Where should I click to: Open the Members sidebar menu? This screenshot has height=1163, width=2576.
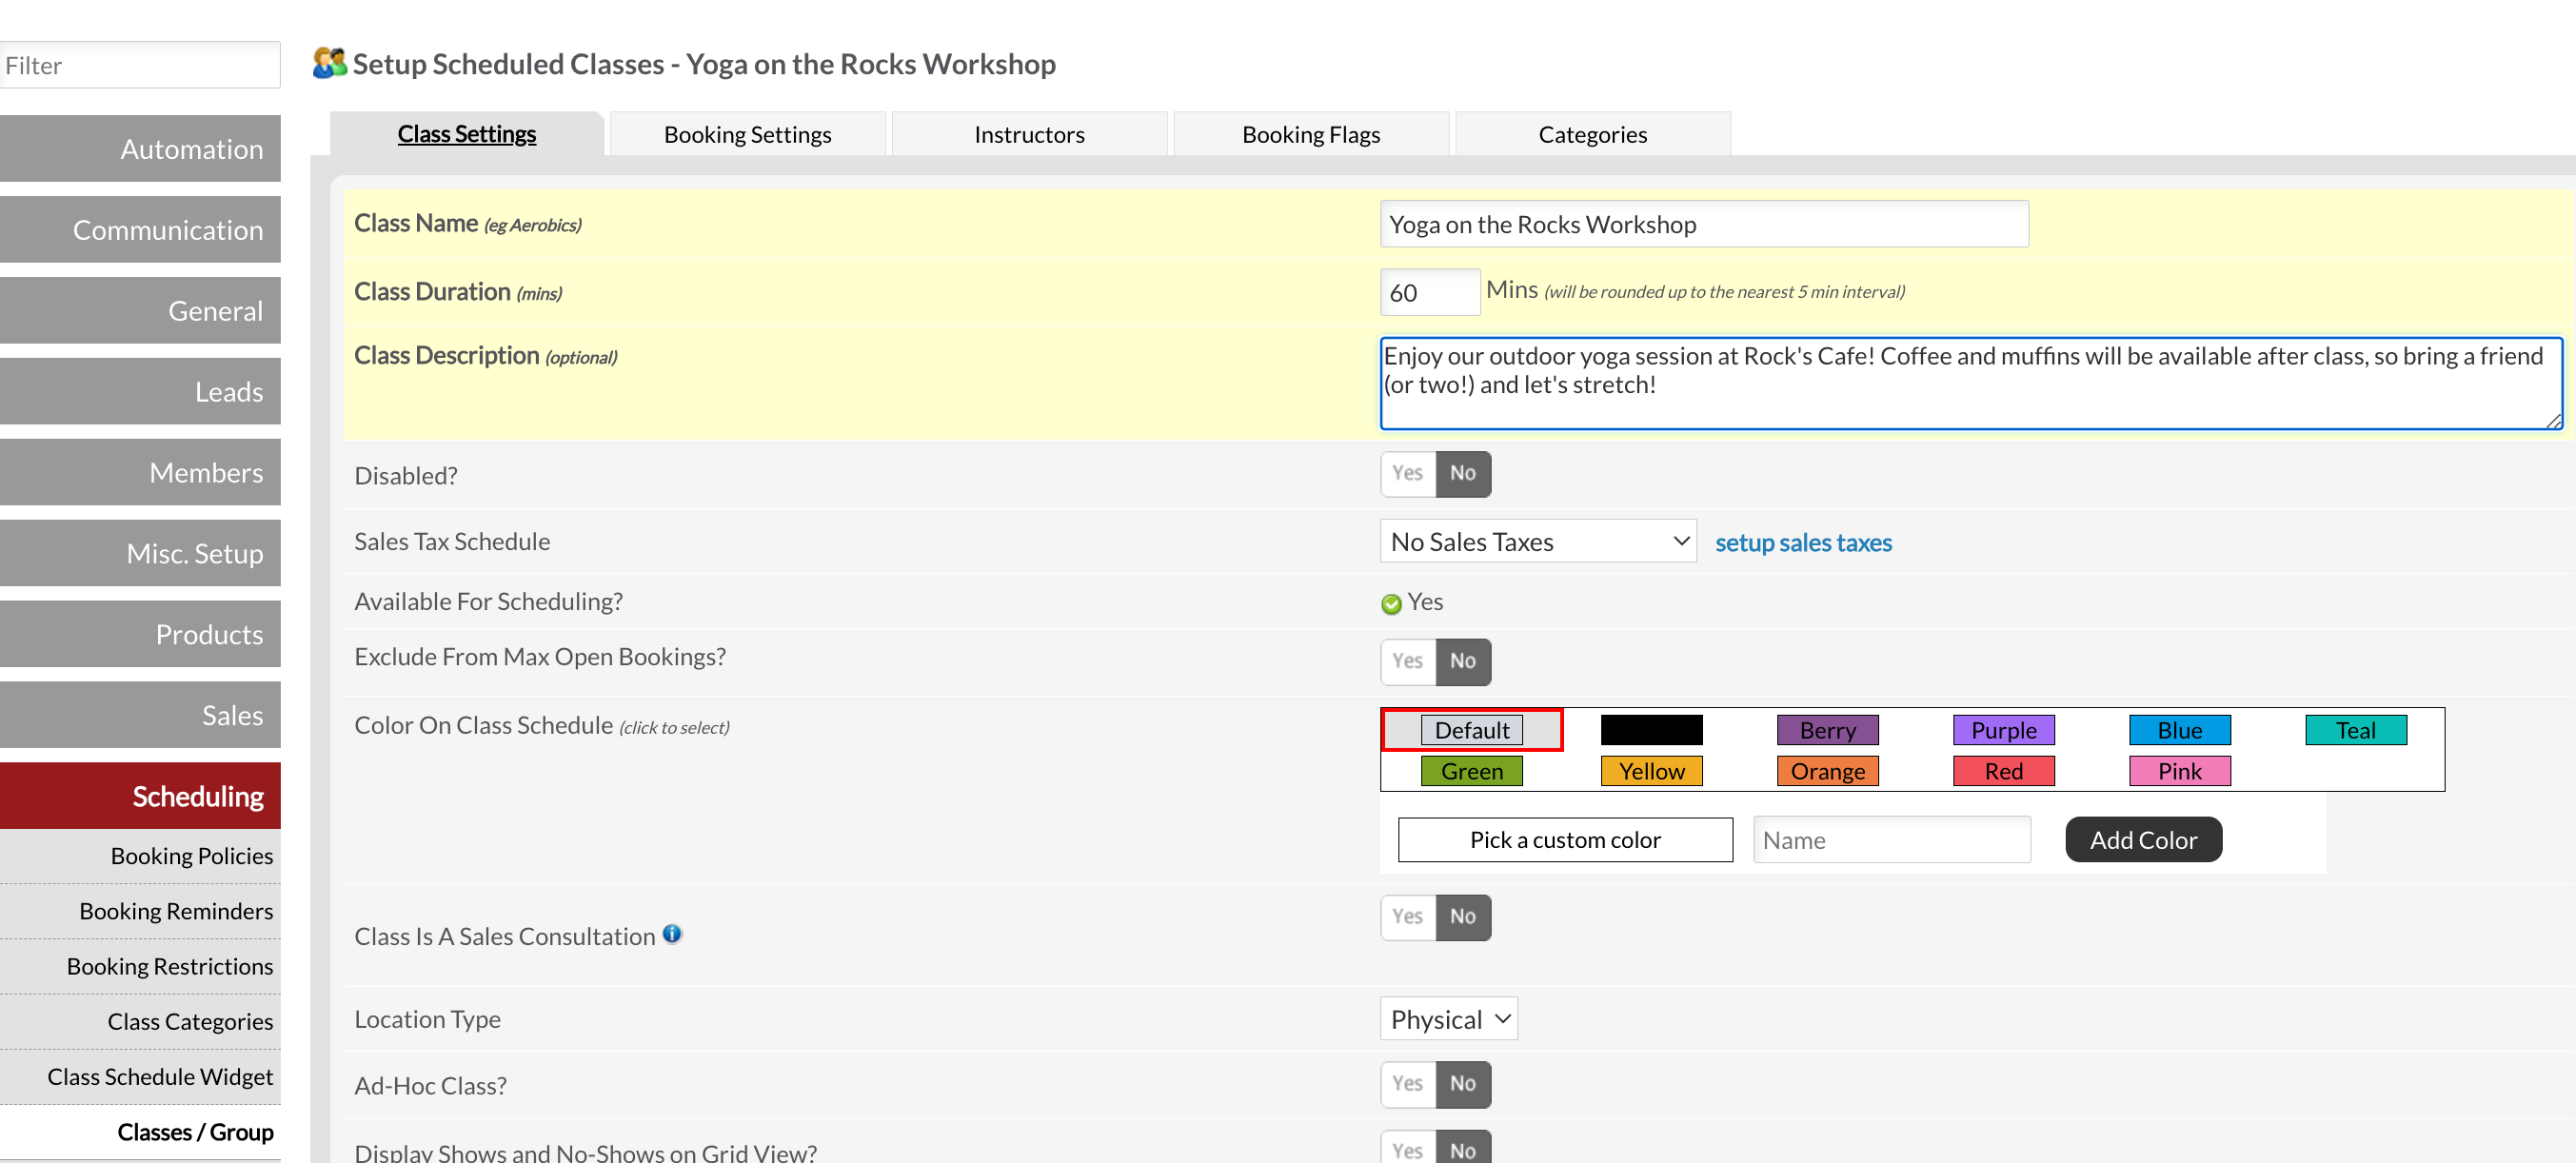click(140, 472)
